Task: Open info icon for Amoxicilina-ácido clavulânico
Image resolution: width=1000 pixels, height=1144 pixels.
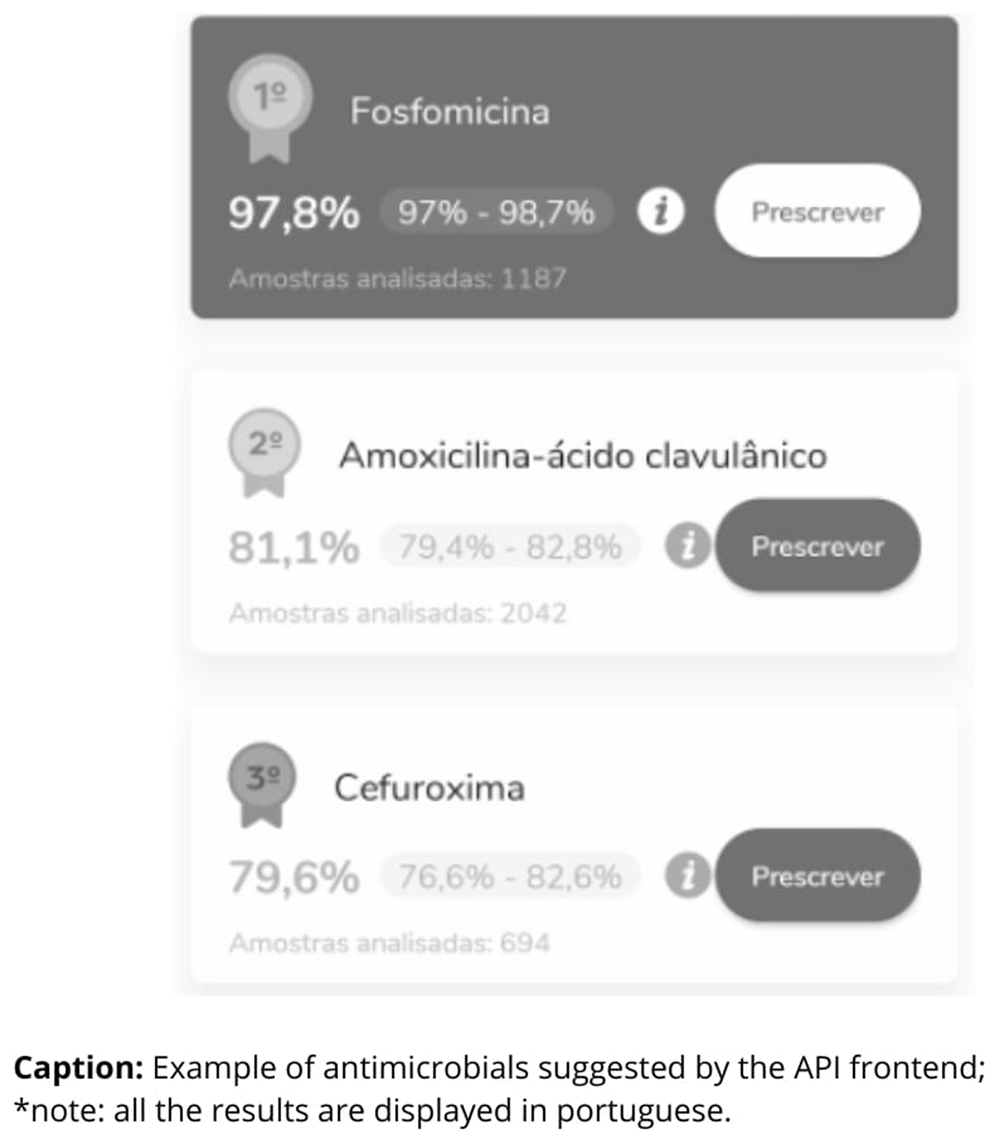Action: click(687, 545)
